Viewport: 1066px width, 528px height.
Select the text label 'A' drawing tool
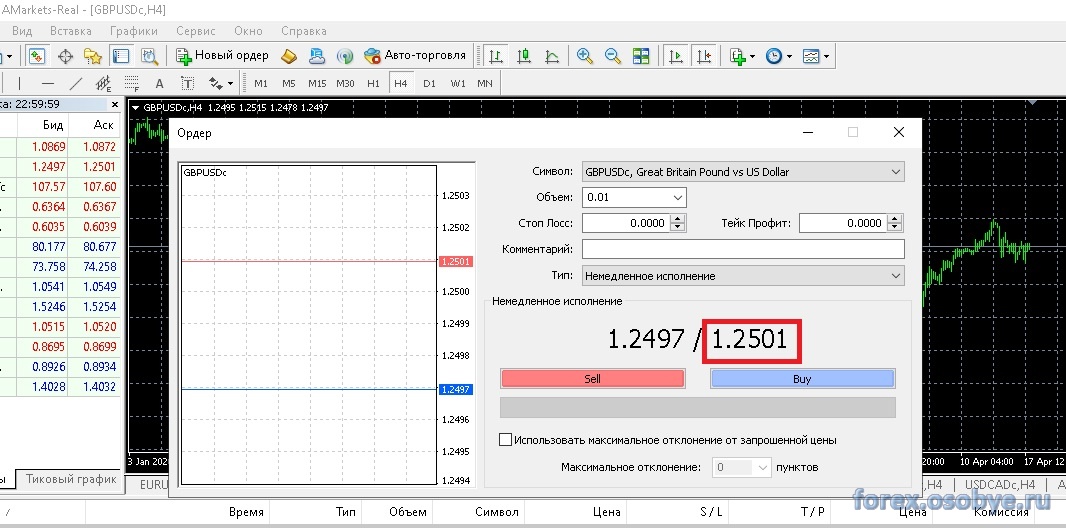pyautogui.click(x=159, y=83)
